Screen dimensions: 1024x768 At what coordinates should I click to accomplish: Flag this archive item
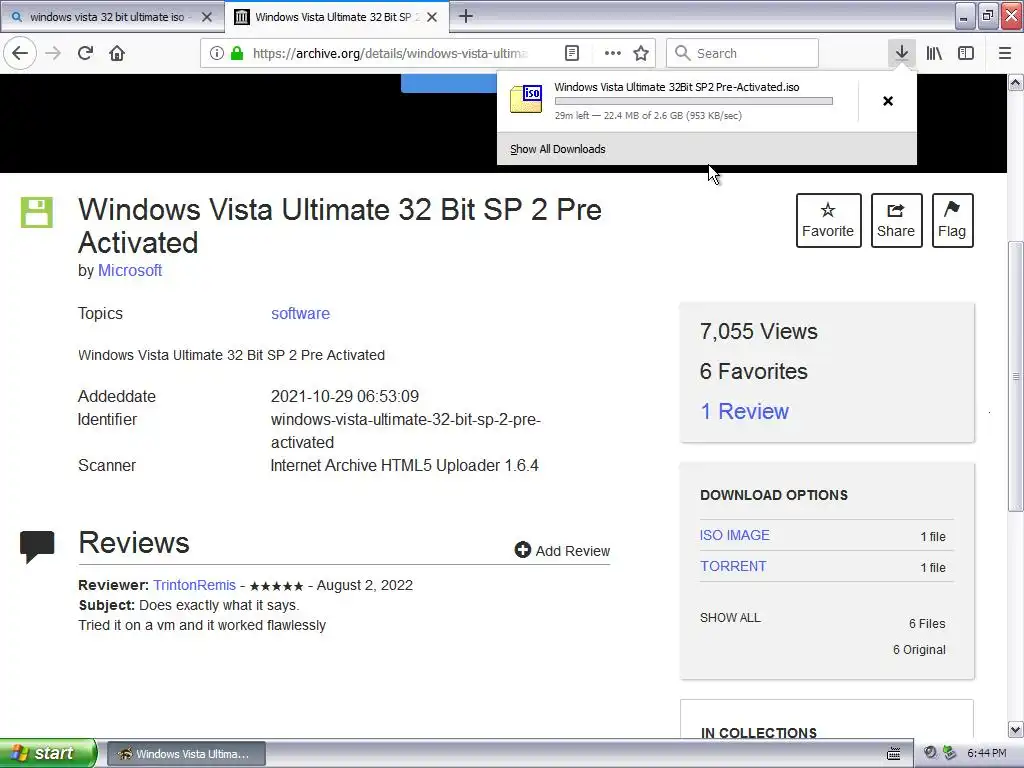point(952,220)
